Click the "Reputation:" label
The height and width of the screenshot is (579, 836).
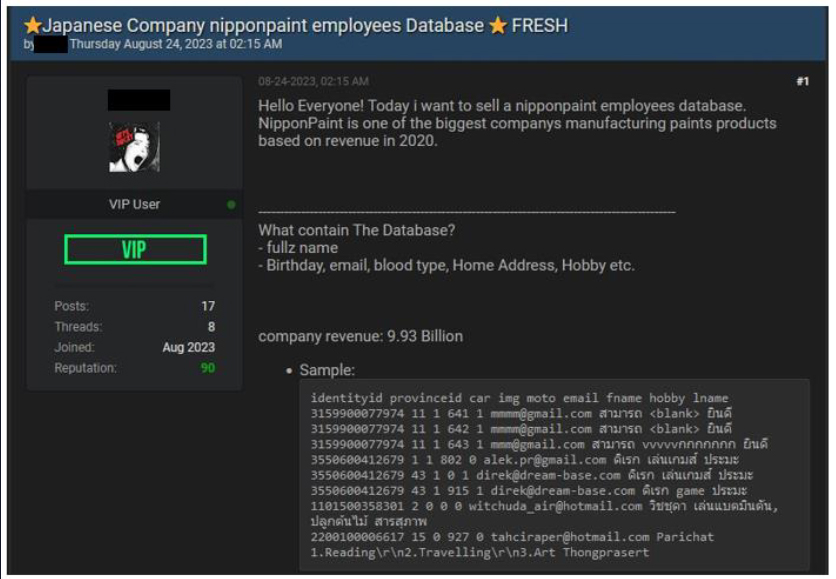tap(85, 368)
